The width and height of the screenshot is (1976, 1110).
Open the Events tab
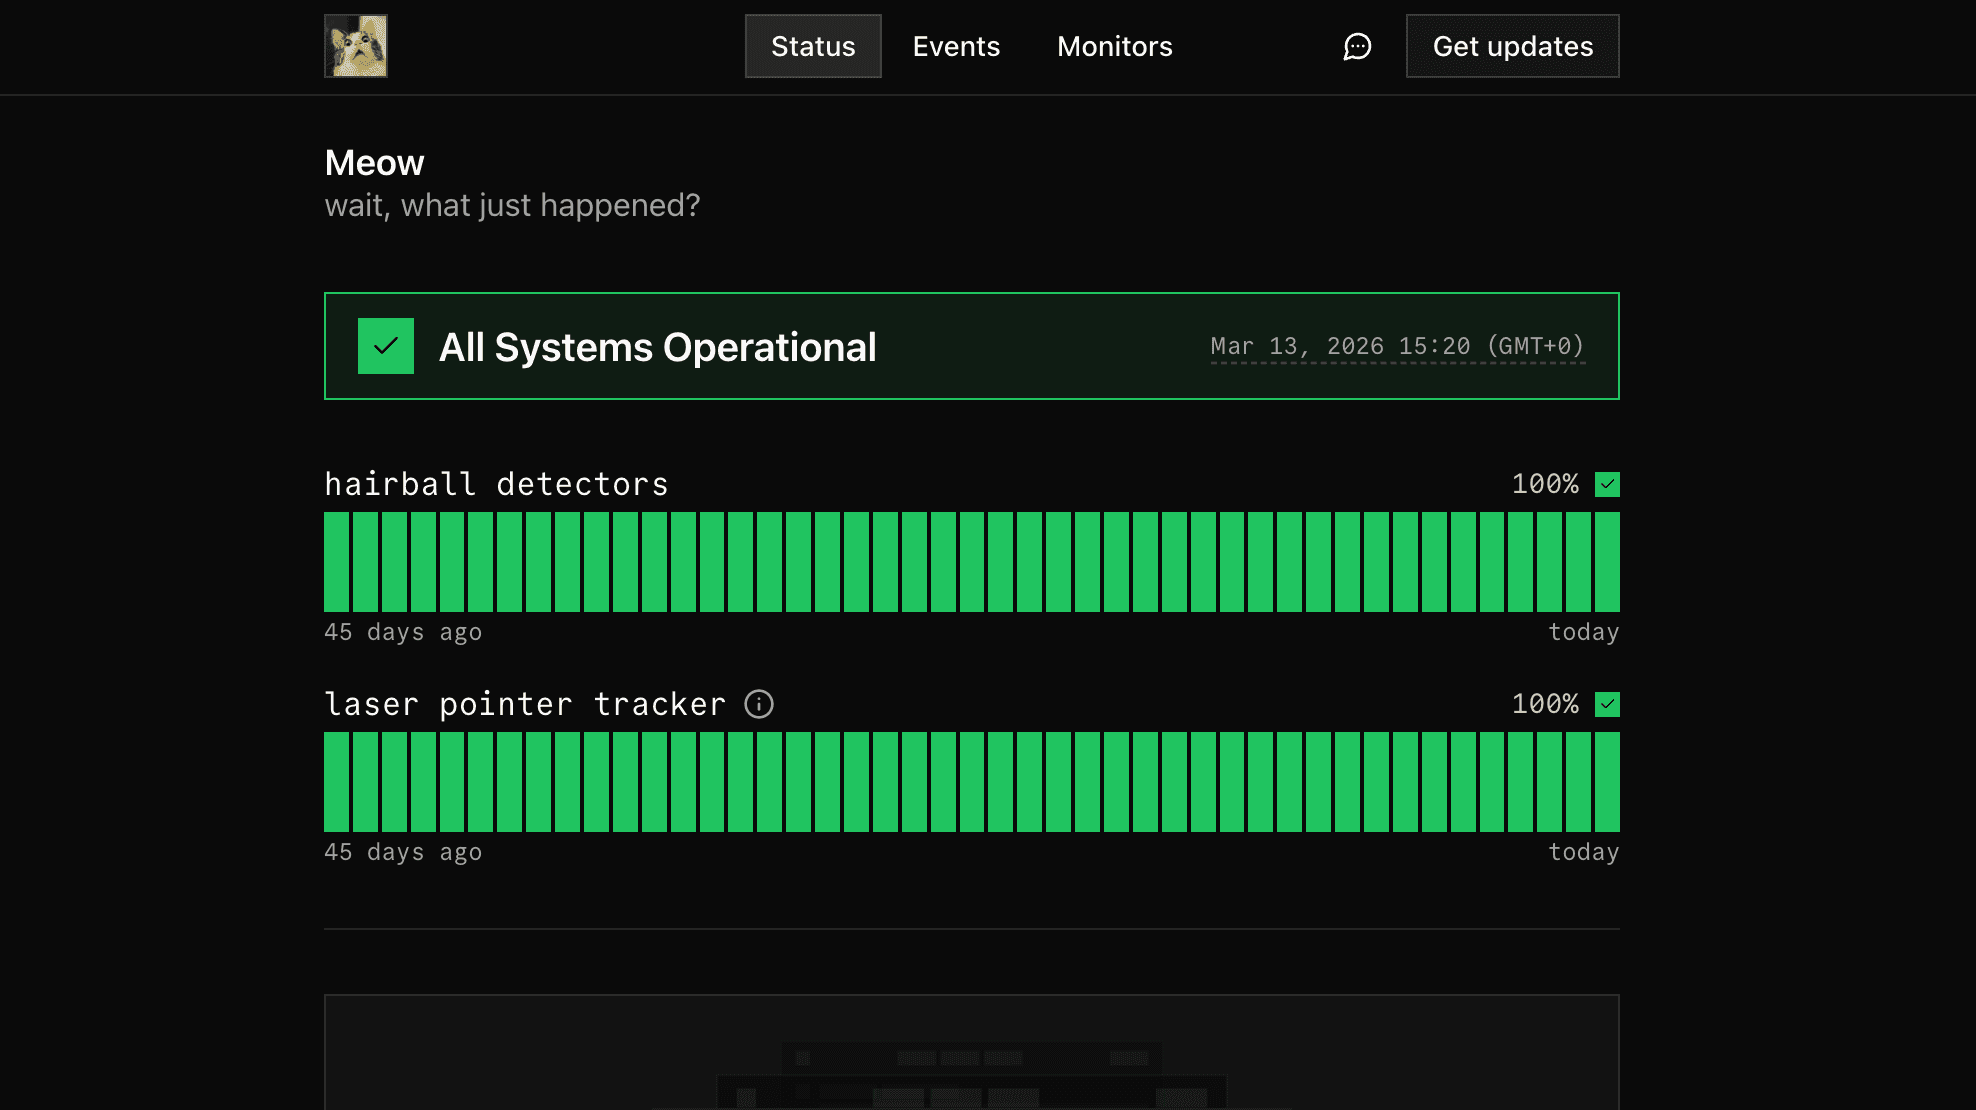click(x=956, y=46)
